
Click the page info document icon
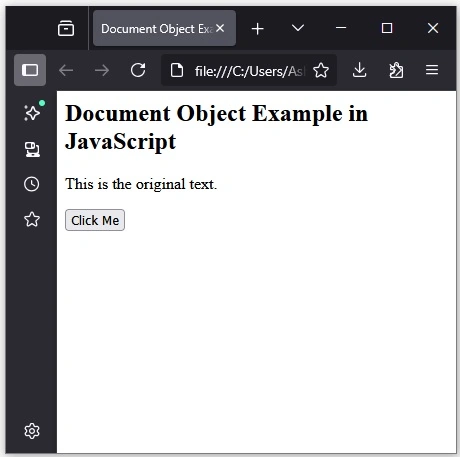click(177, 70)
